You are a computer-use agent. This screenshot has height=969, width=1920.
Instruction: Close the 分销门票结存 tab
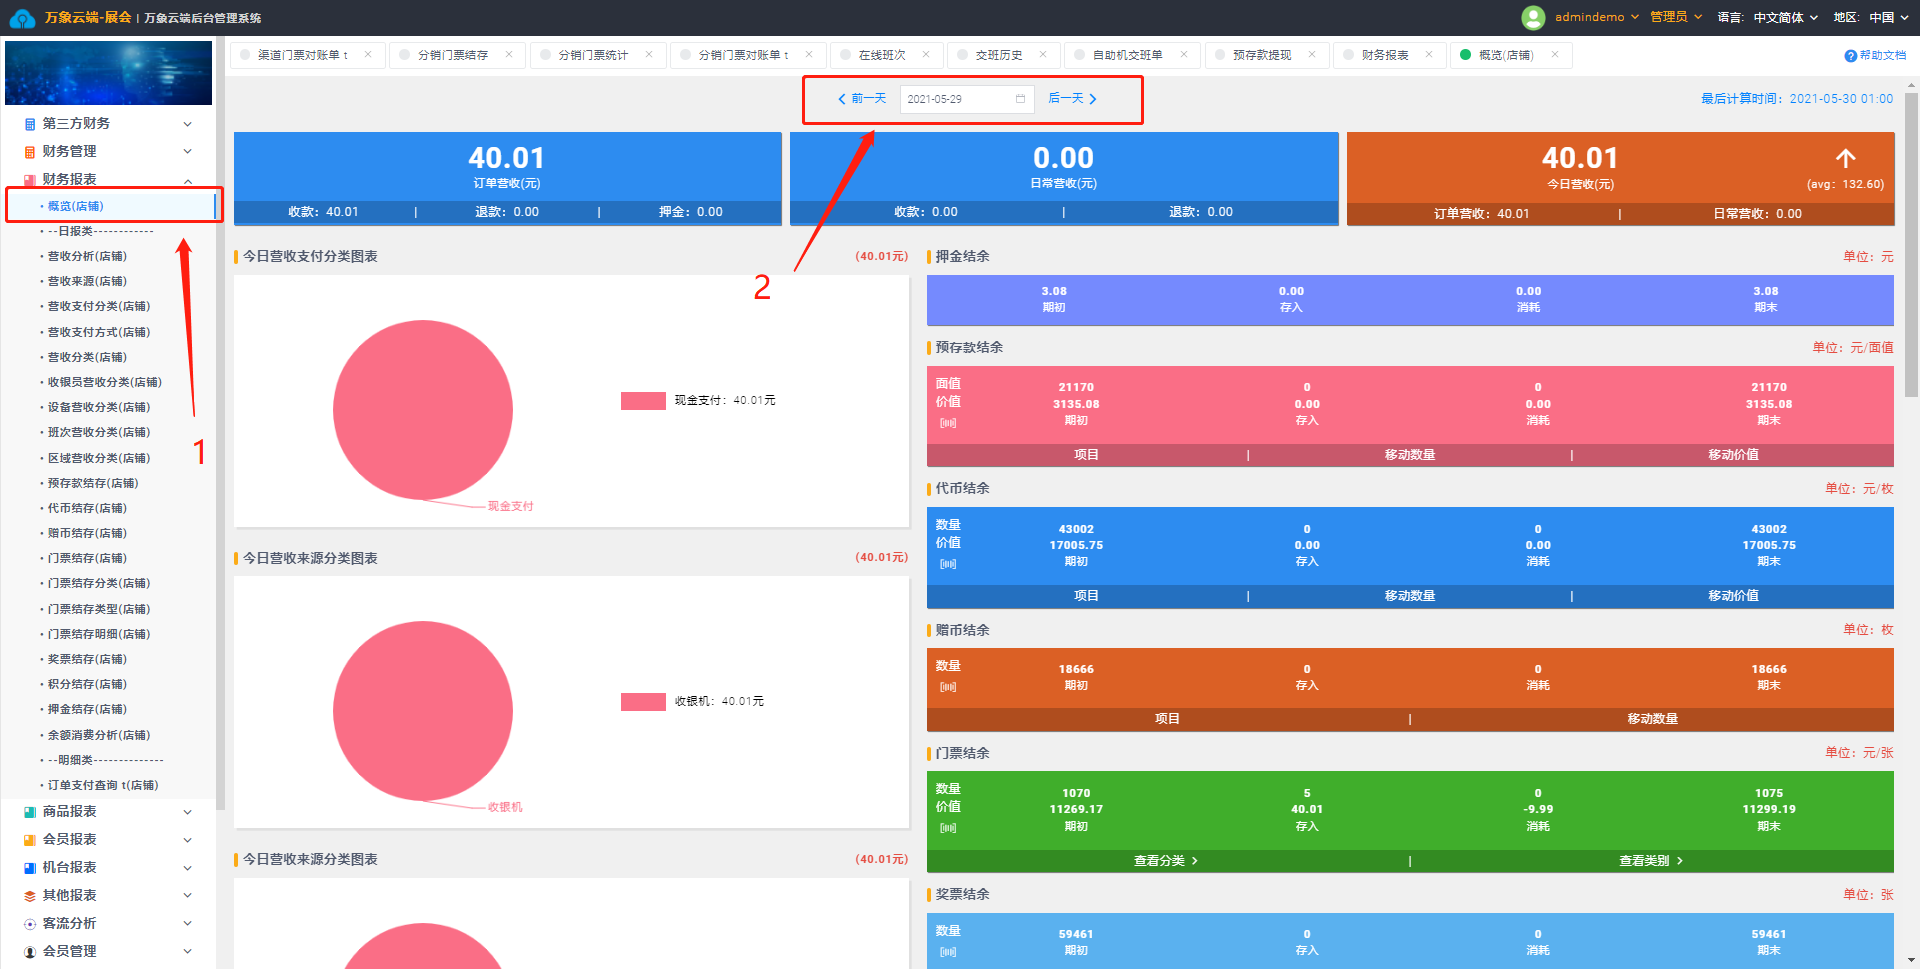point(509,55)
